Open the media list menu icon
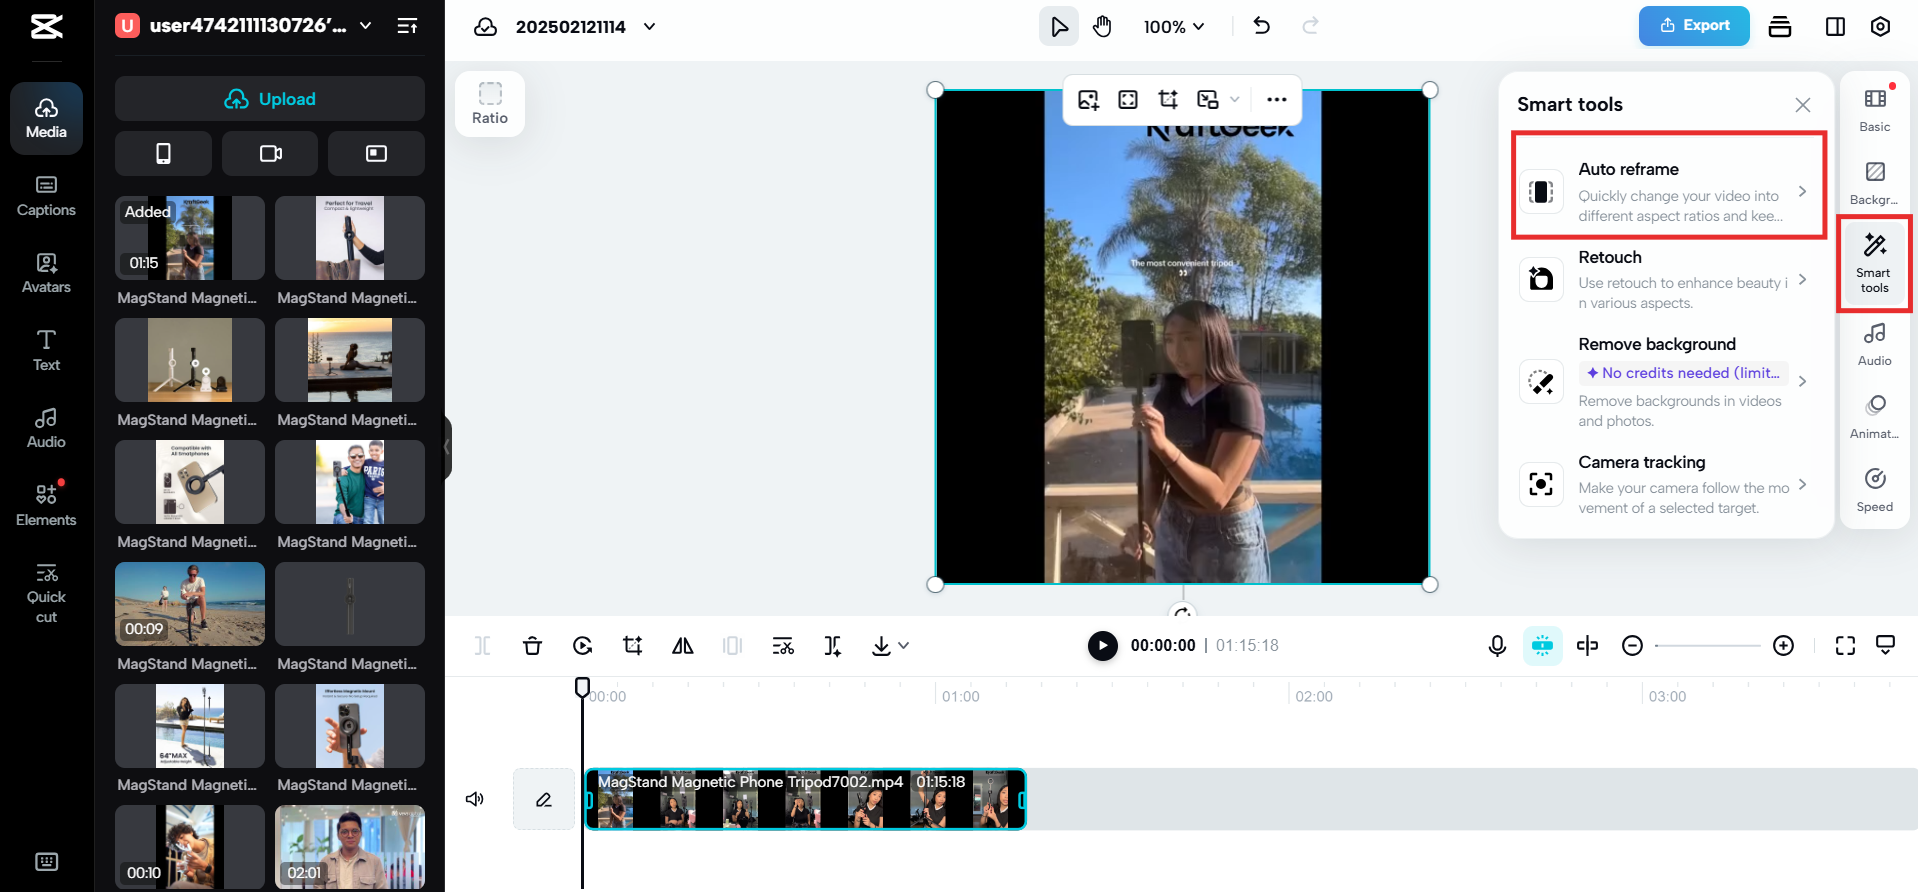This screenshot has height=892, width=1918. coord(407,26)
